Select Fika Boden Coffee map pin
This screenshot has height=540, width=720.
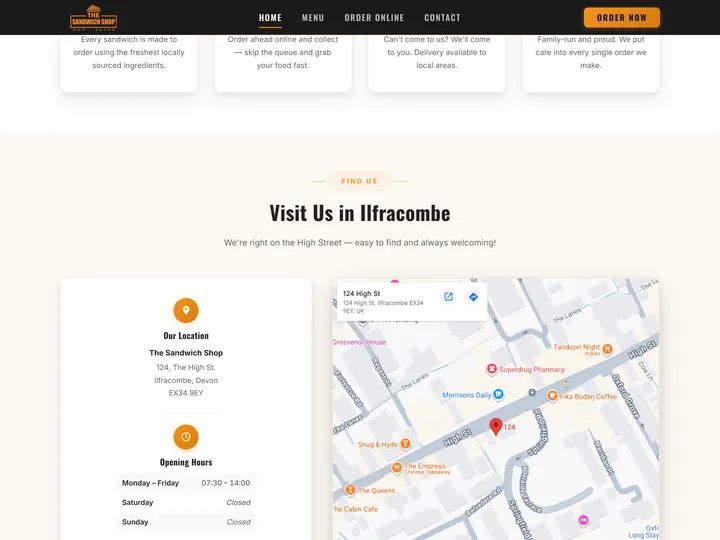tap(552, 395)
